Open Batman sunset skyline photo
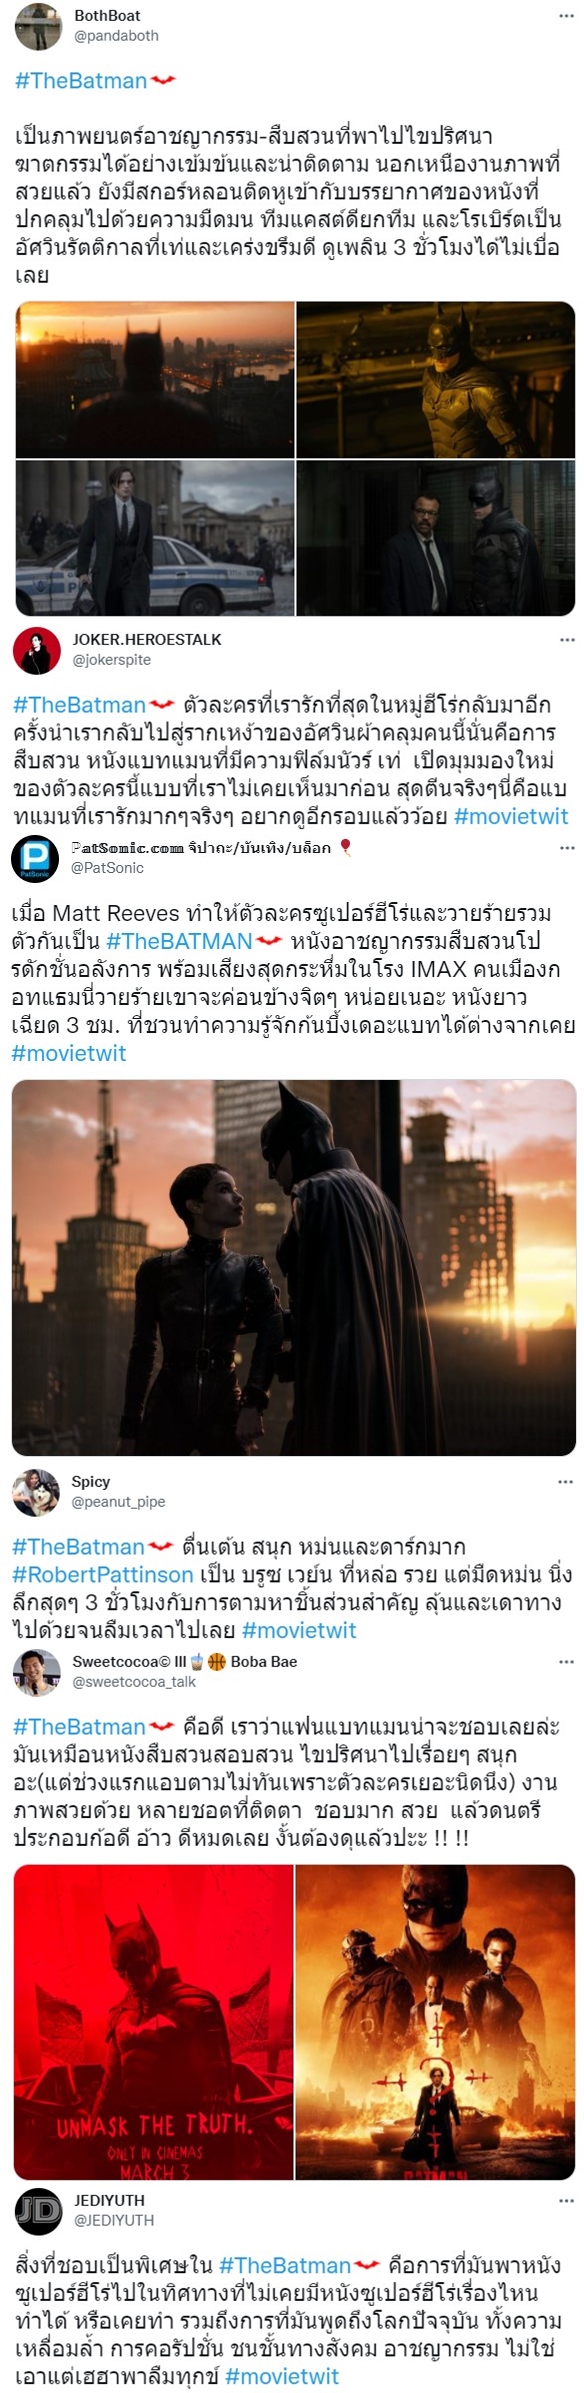 155,379
